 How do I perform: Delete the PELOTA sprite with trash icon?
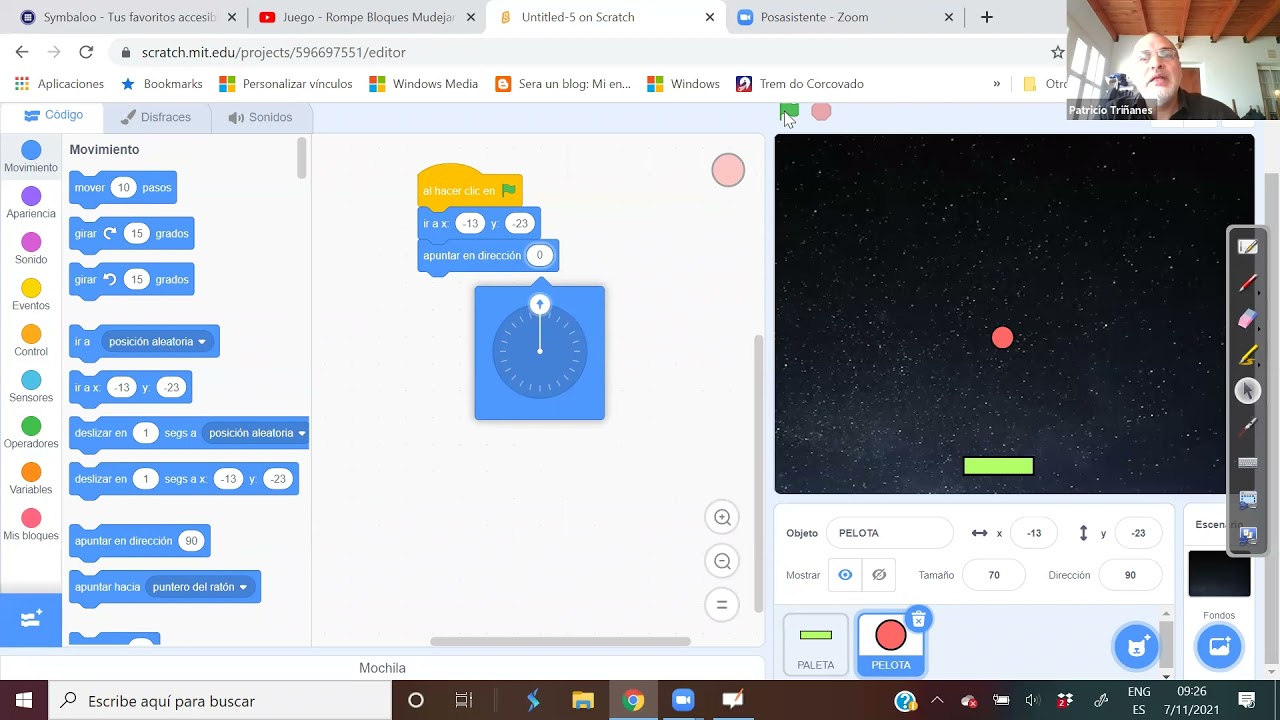pyautogui.click(x=918, y=620)
